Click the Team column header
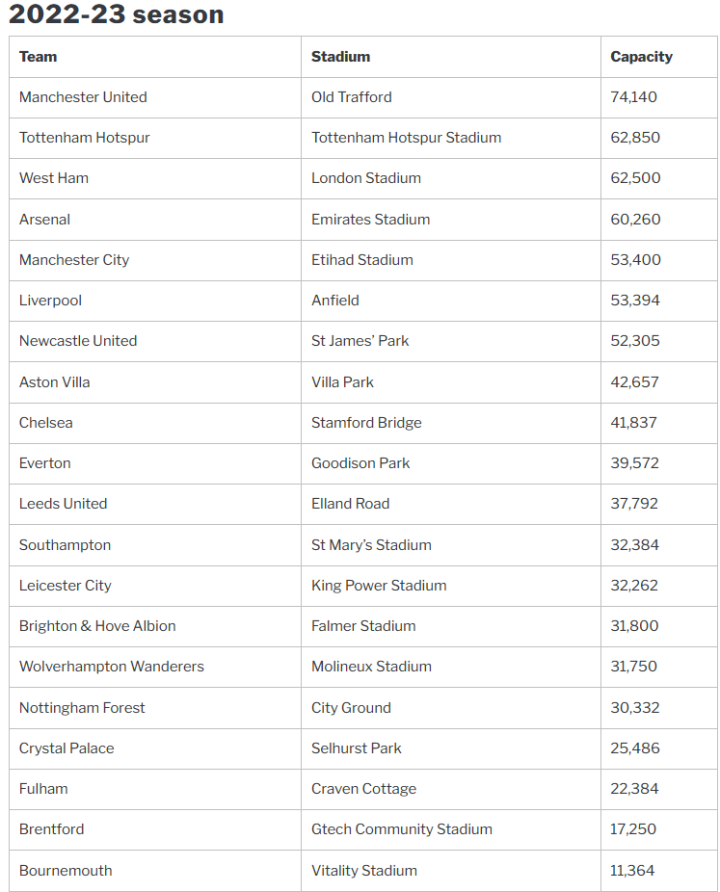The image size is (720, 892). point(38,57)
